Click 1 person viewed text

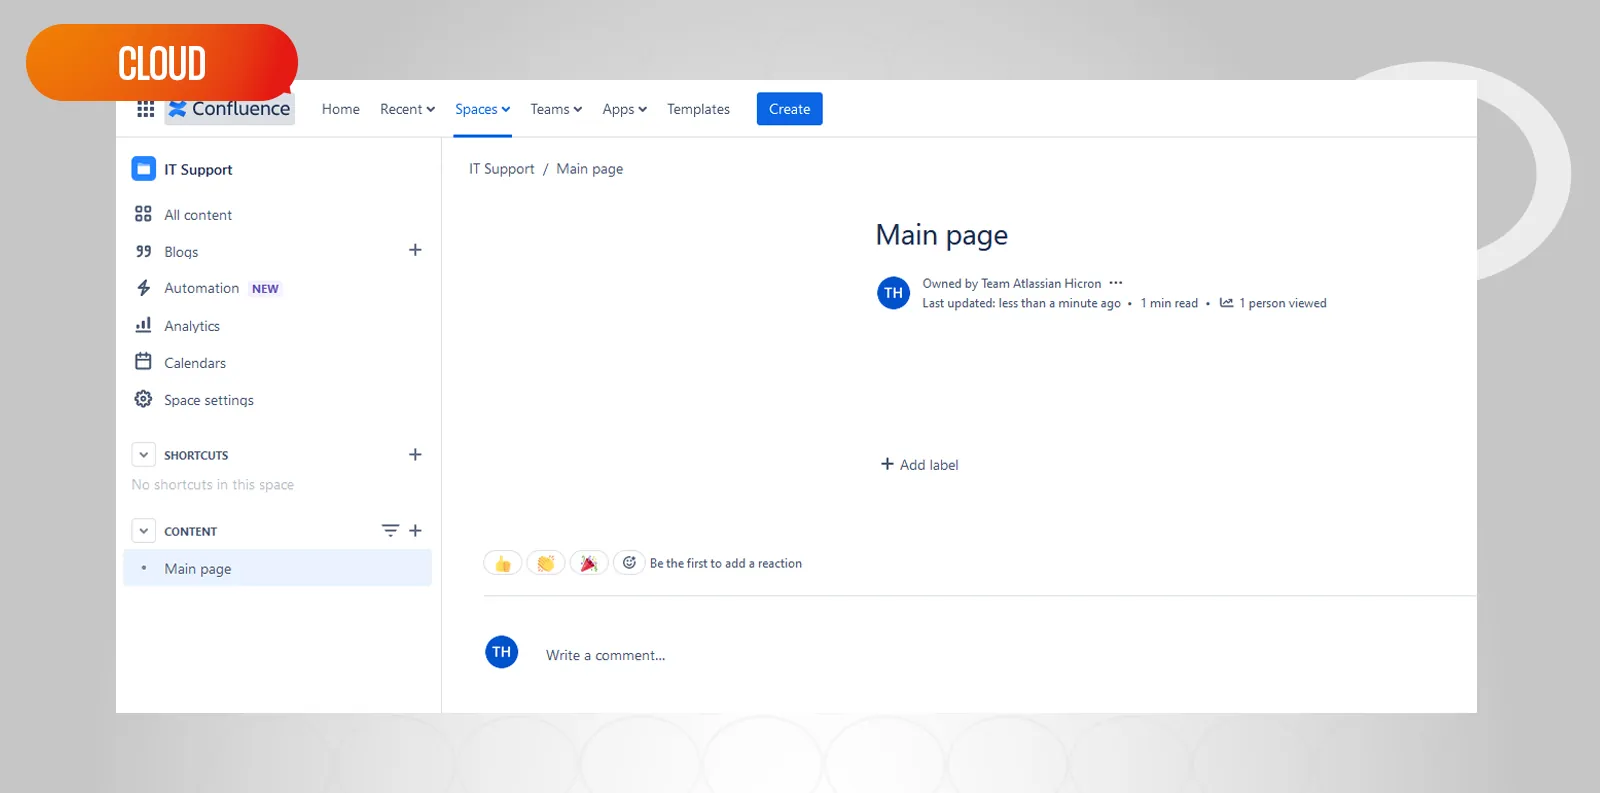point(1283,303)
